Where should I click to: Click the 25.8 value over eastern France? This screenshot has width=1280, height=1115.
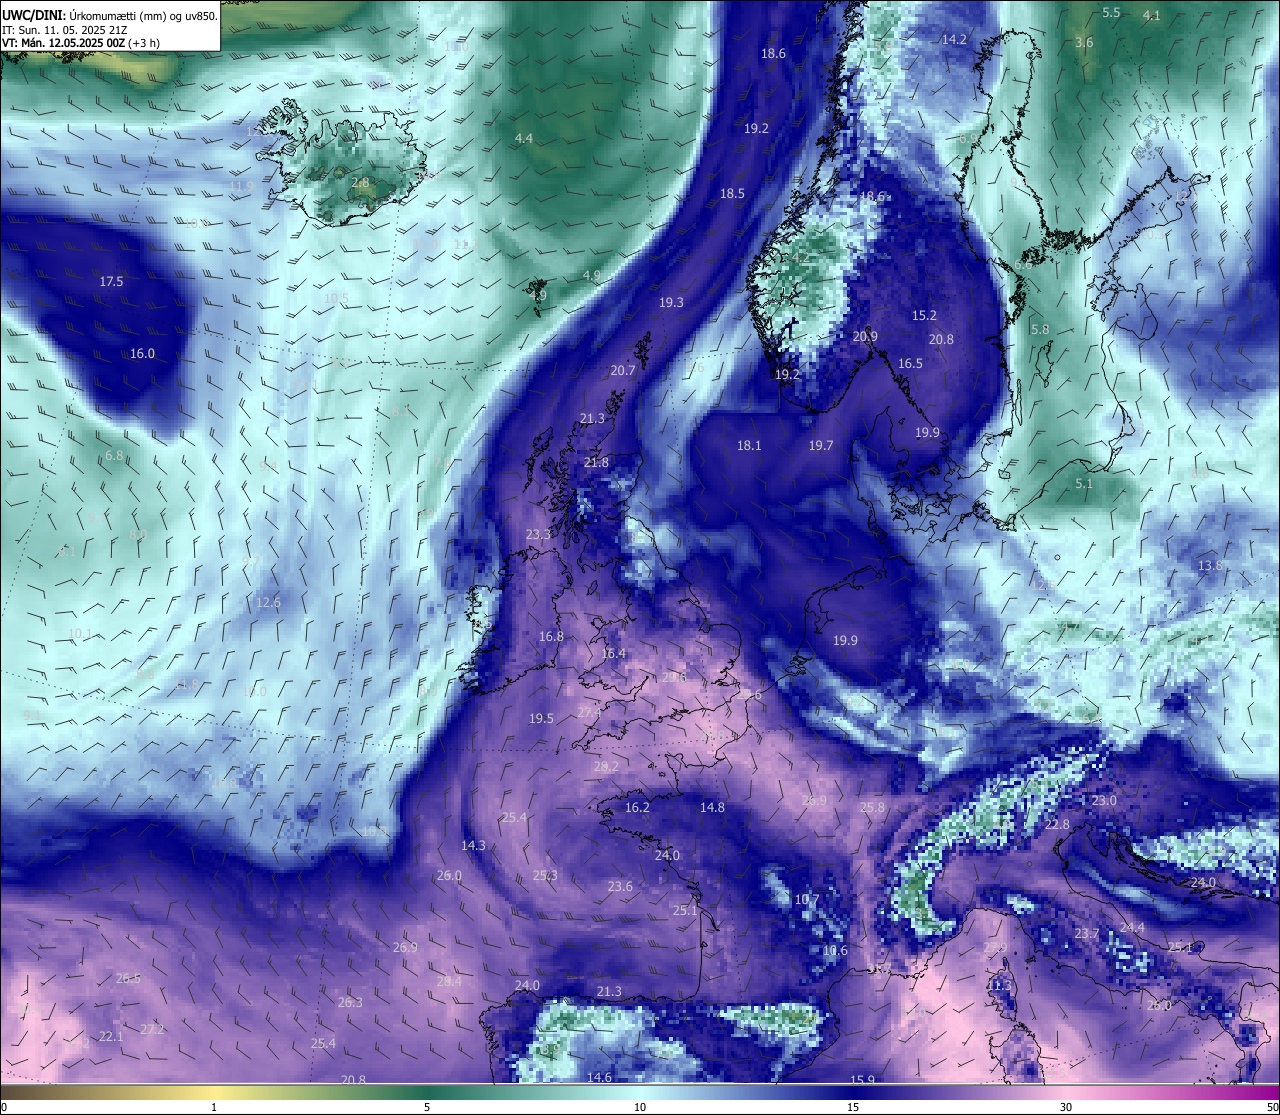pyautogui.click(x=872, y=808)
